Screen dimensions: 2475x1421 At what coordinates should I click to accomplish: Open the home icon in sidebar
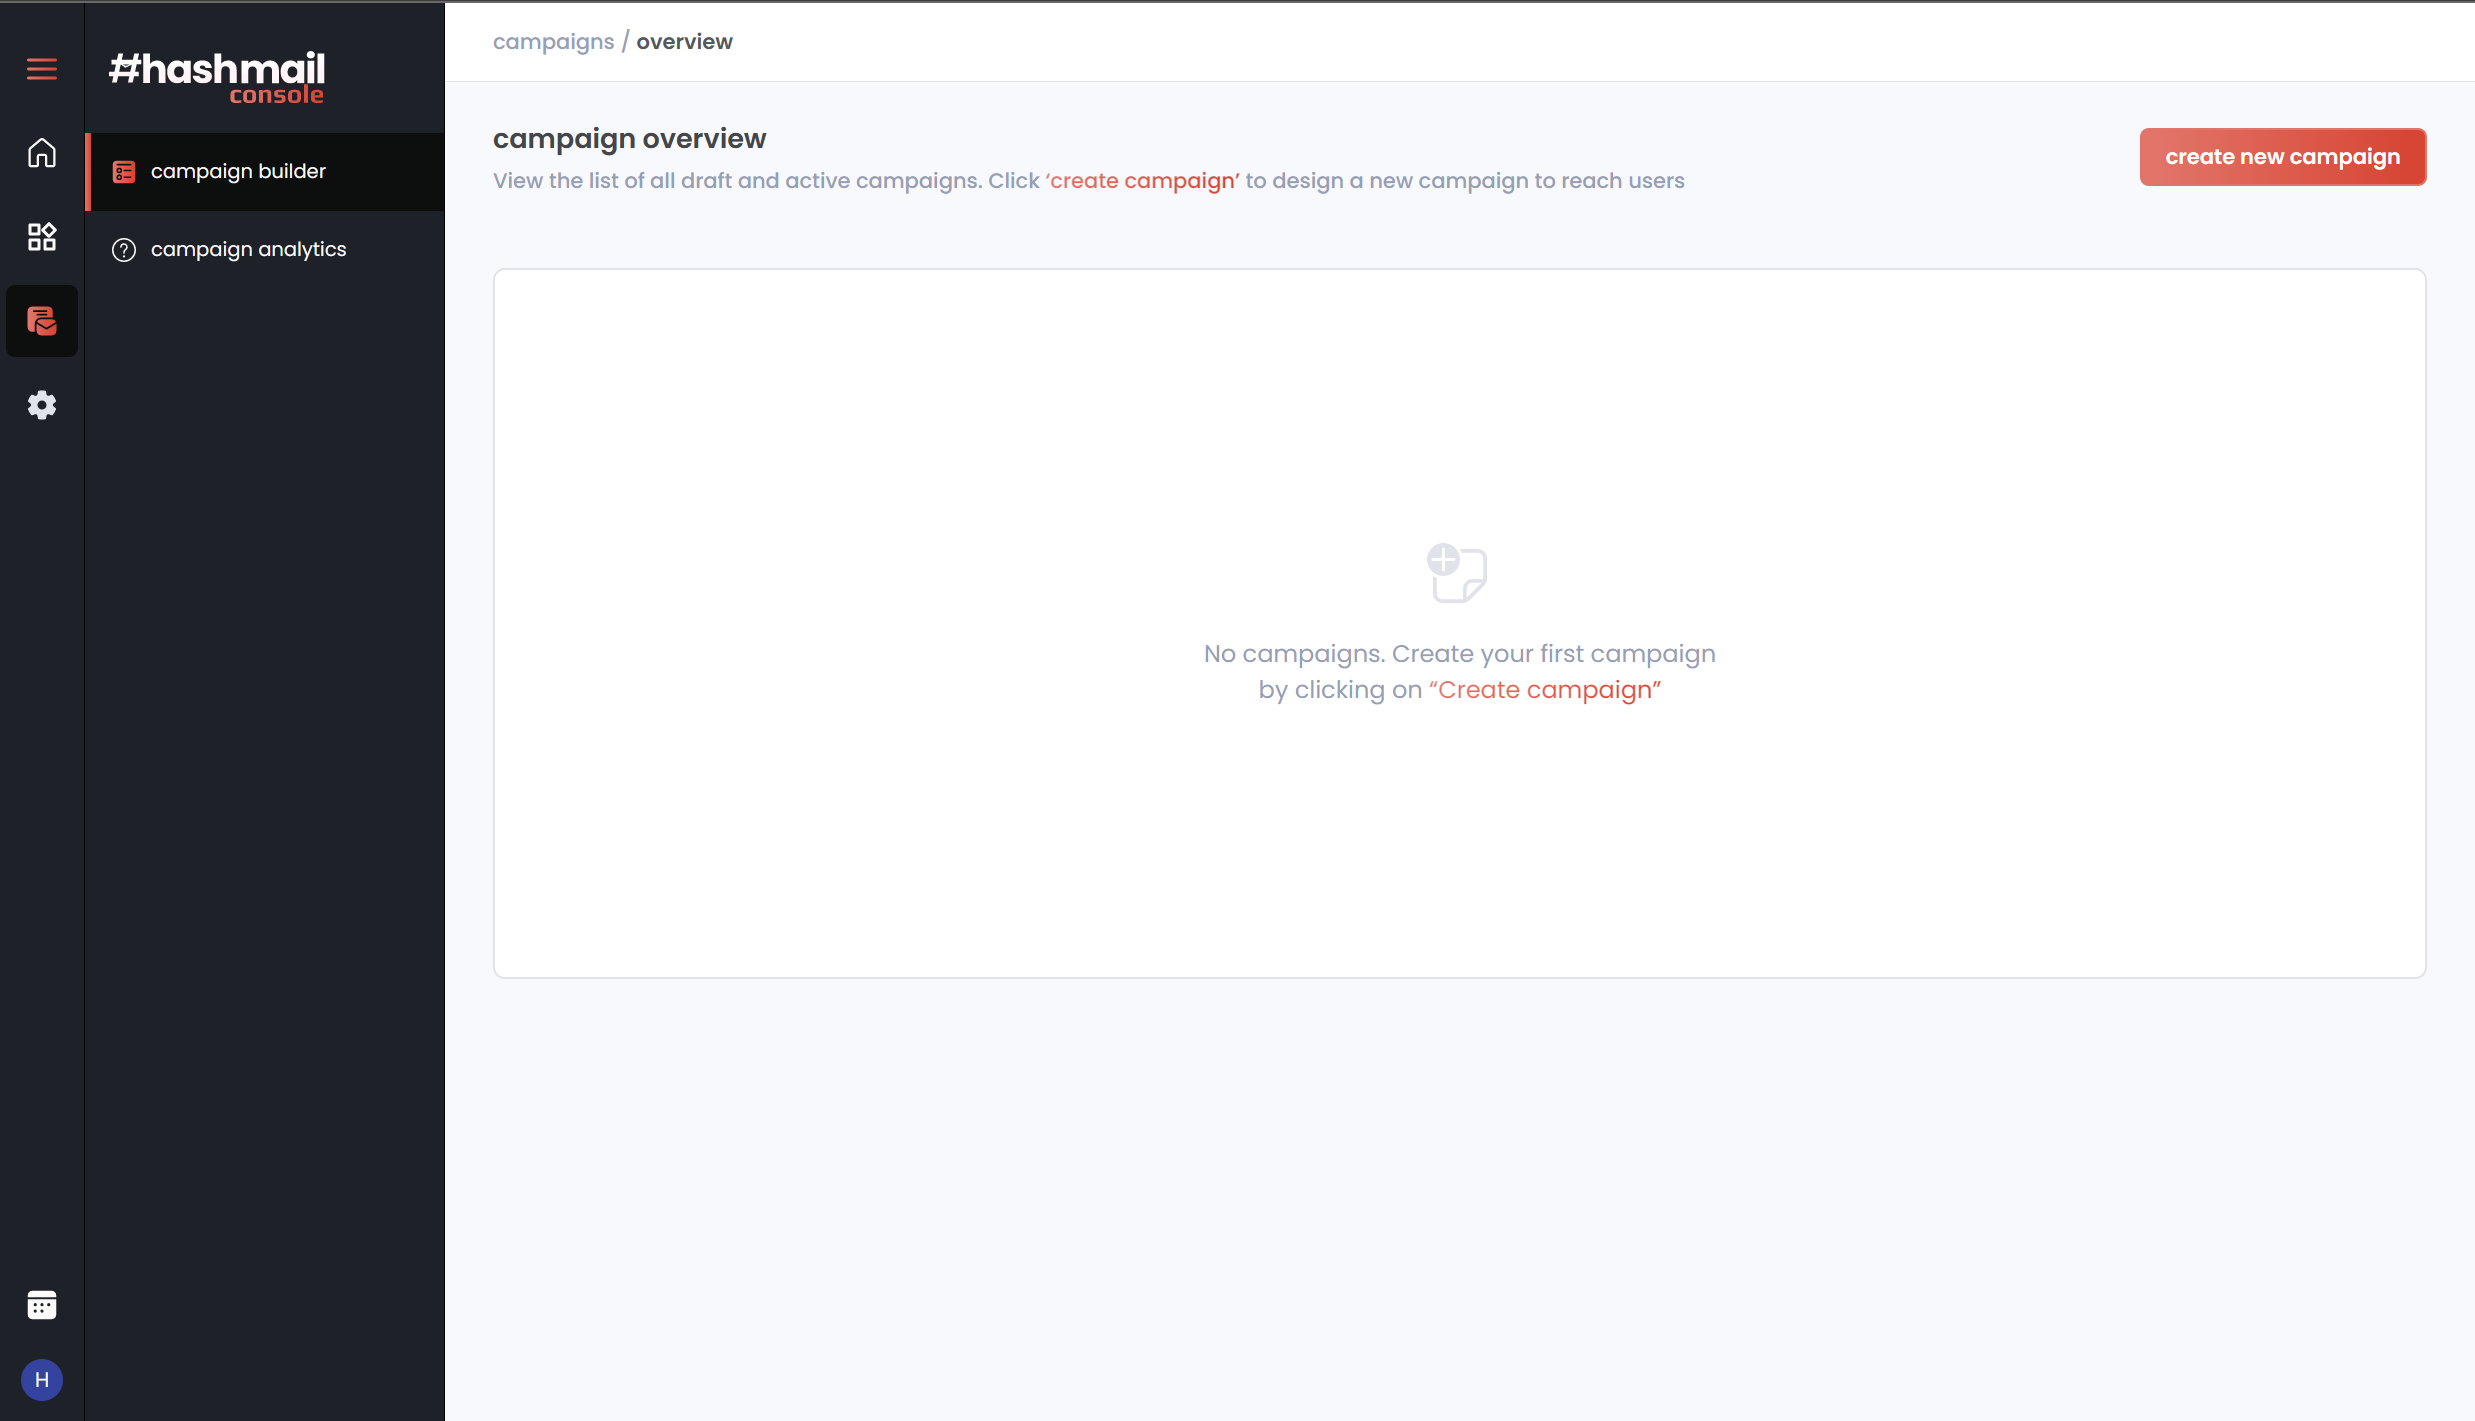click(x=41, y=153)
